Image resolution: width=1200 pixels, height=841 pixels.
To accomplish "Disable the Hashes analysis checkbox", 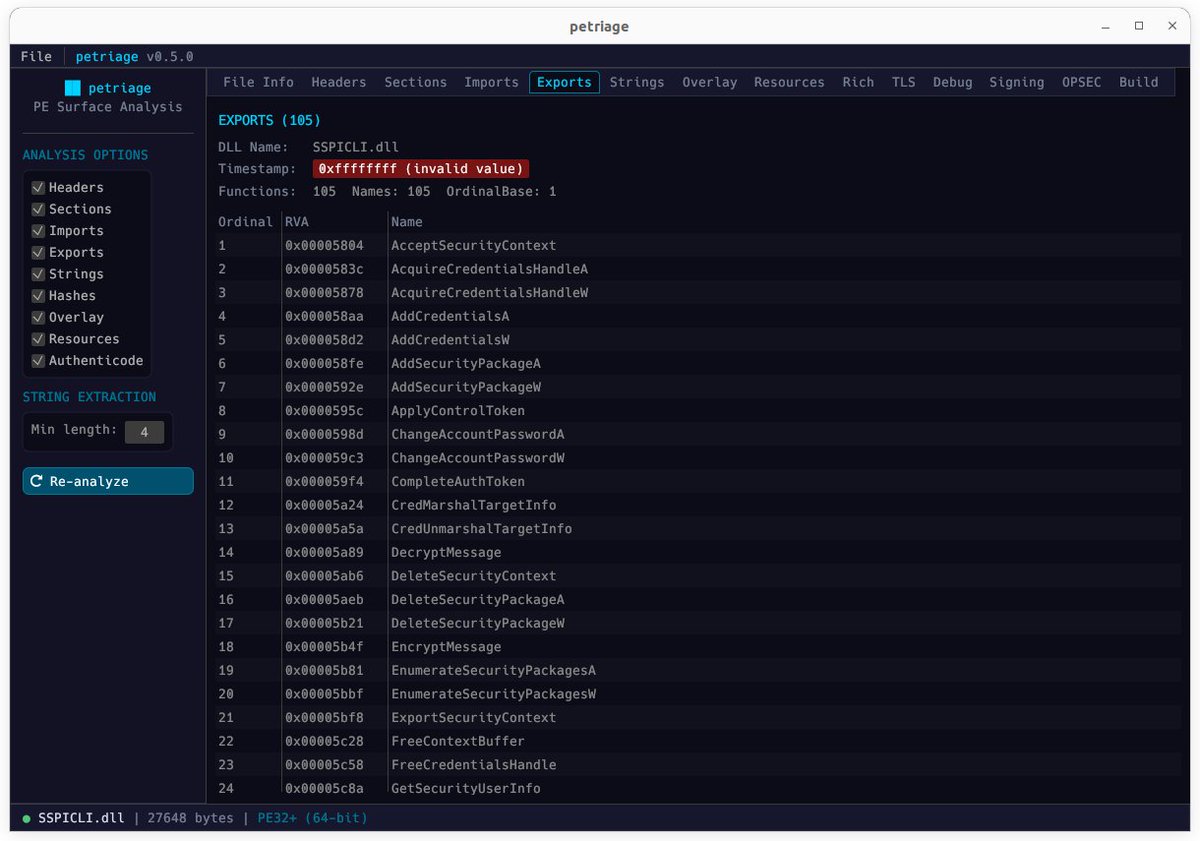I will coord(38,296).
